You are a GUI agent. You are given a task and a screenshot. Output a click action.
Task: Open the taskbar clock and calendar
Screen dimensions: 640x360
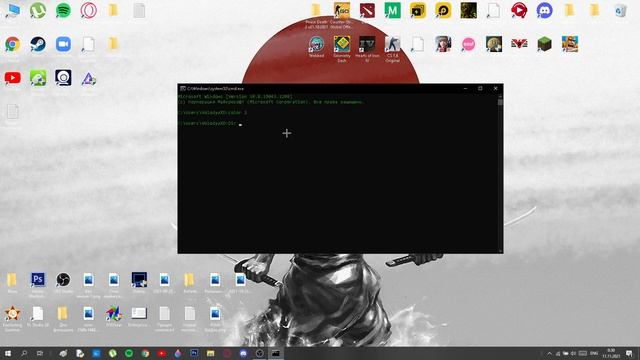[x=611, y=353]
